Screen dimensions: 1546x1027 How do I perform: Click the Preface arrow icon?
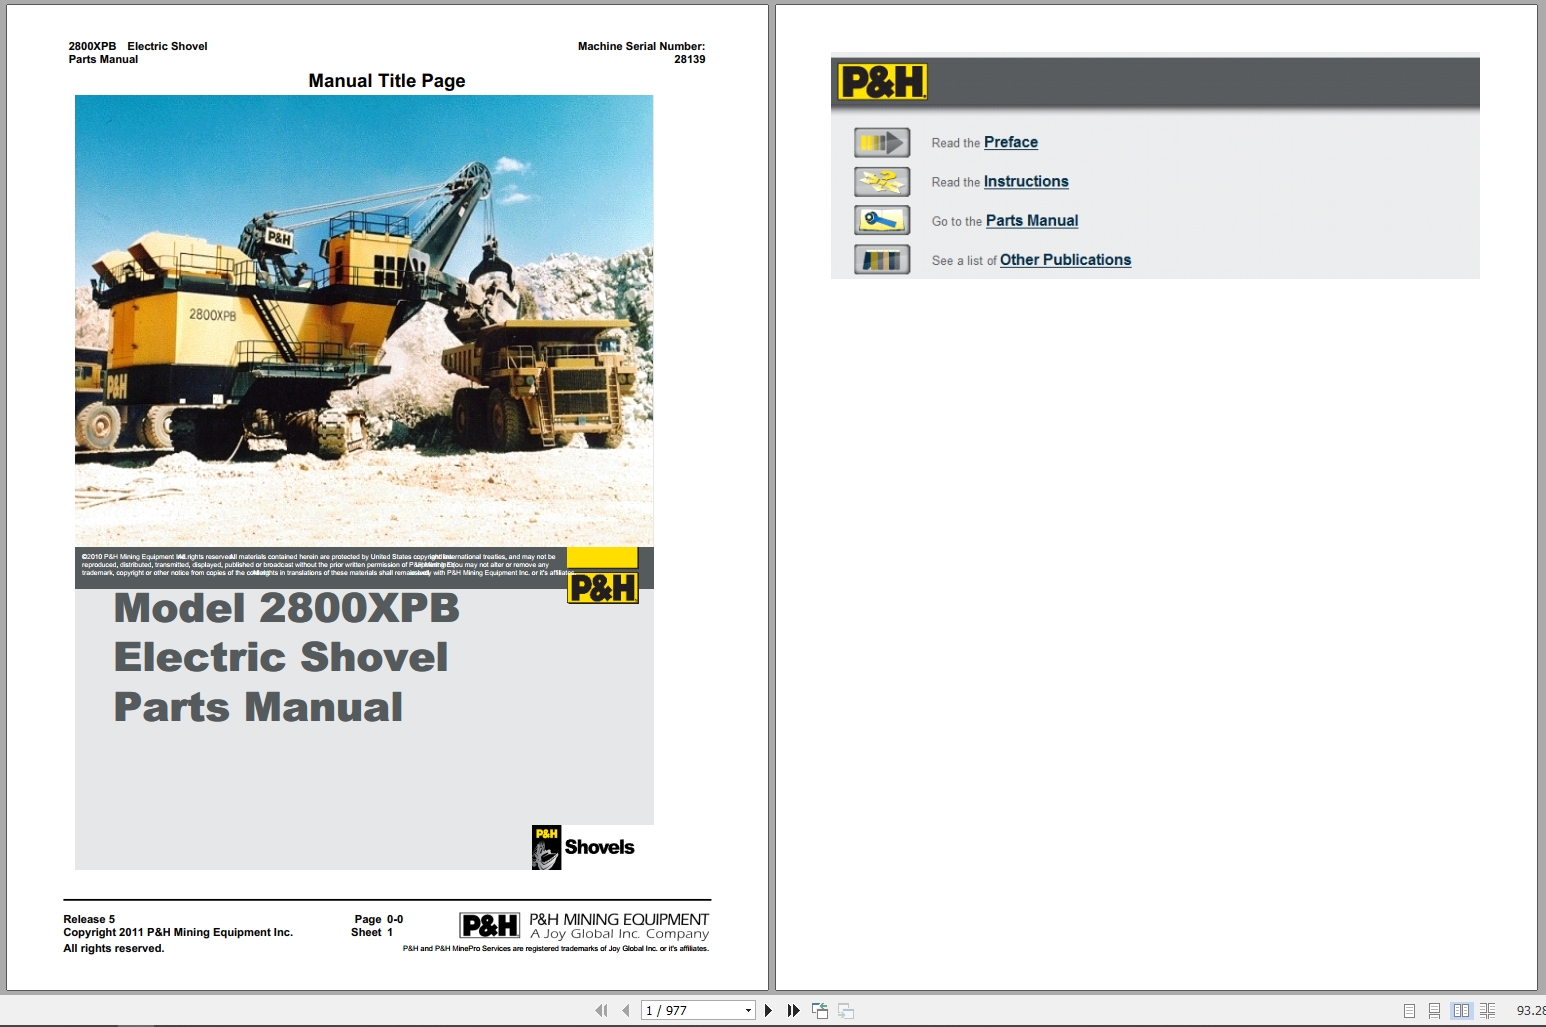(x=881, y=142)
